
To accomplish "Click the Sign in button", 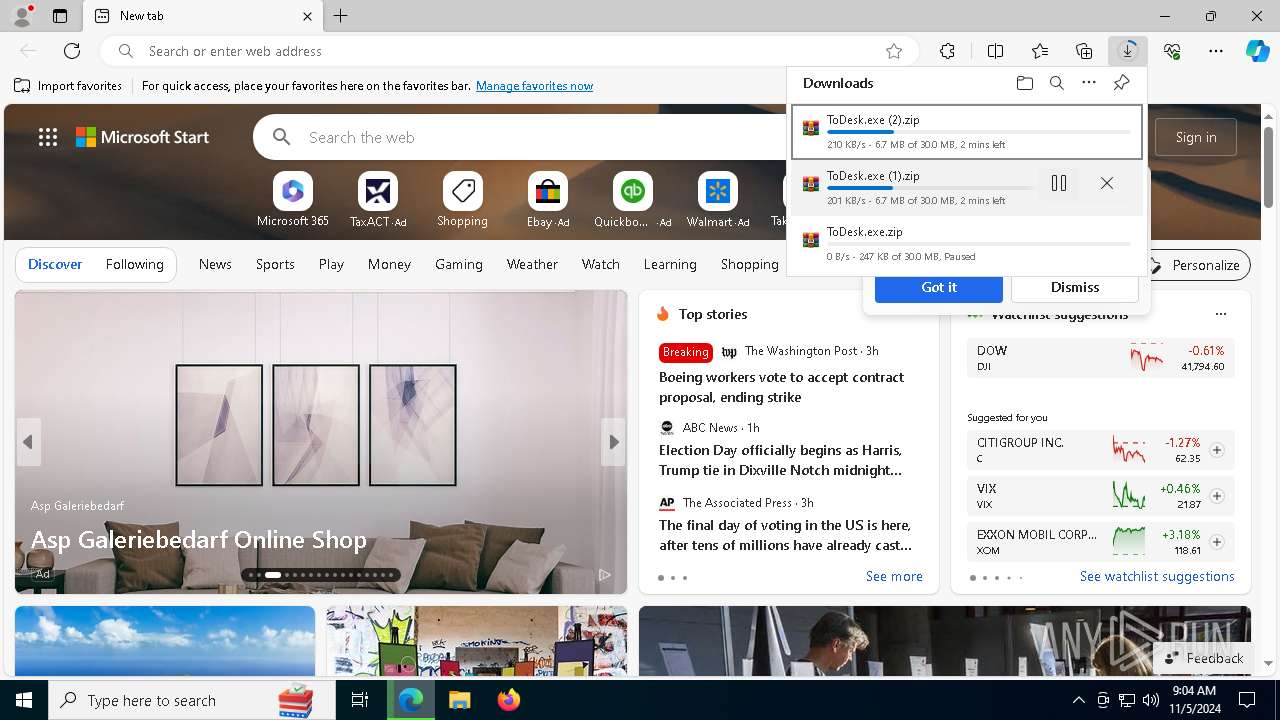I will coord(1196,137).
